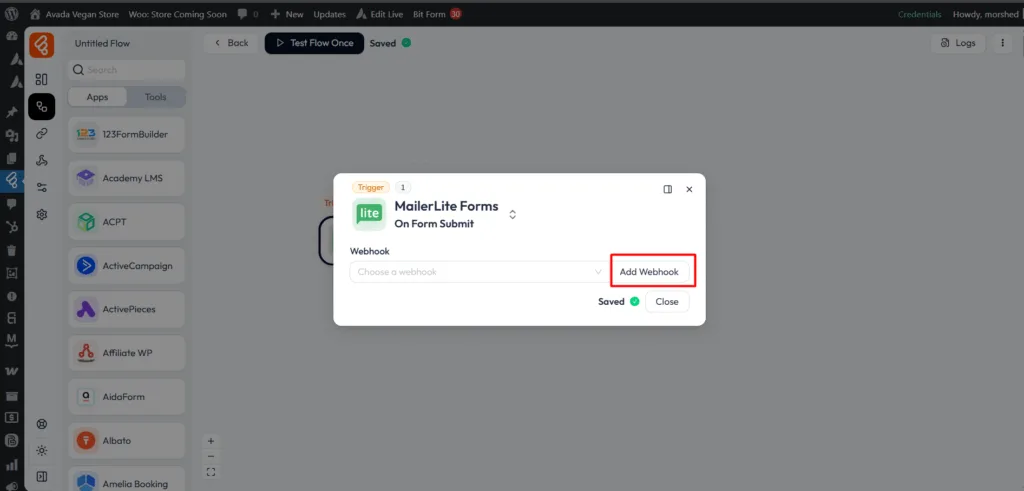Select the active flow builder icon
The height and width of the screenshot is (491, 1024).
tap(42, 106)
